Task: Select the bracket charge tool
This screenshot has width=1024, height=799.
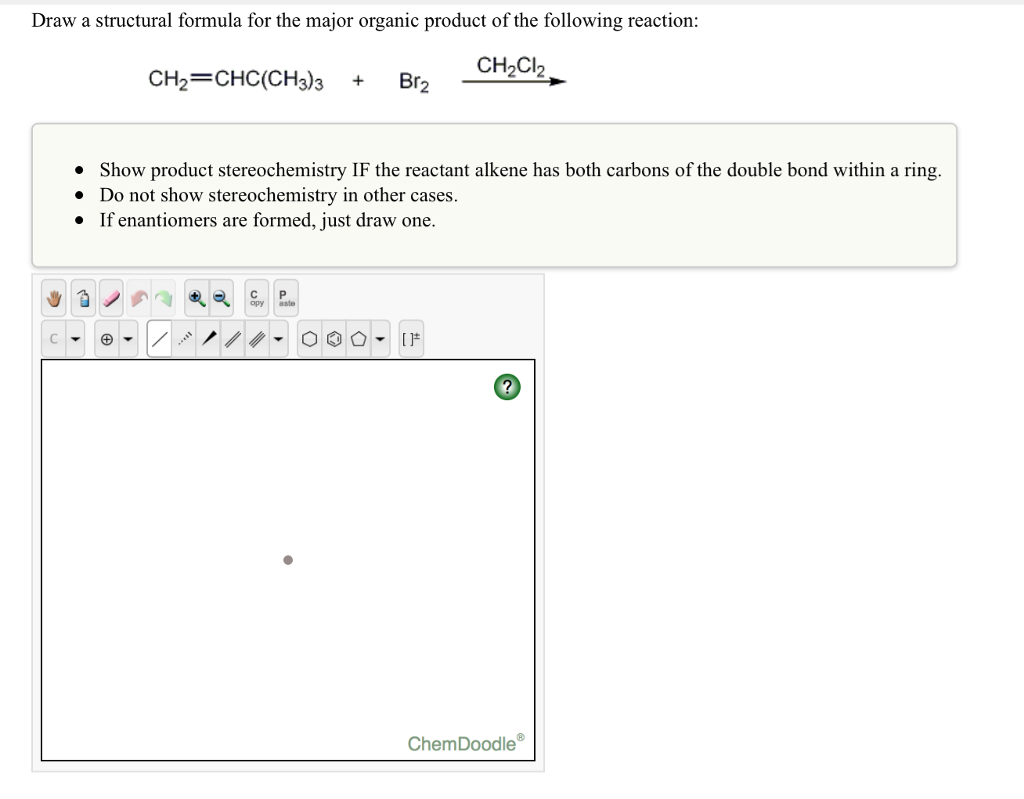Action: point(411,338)
